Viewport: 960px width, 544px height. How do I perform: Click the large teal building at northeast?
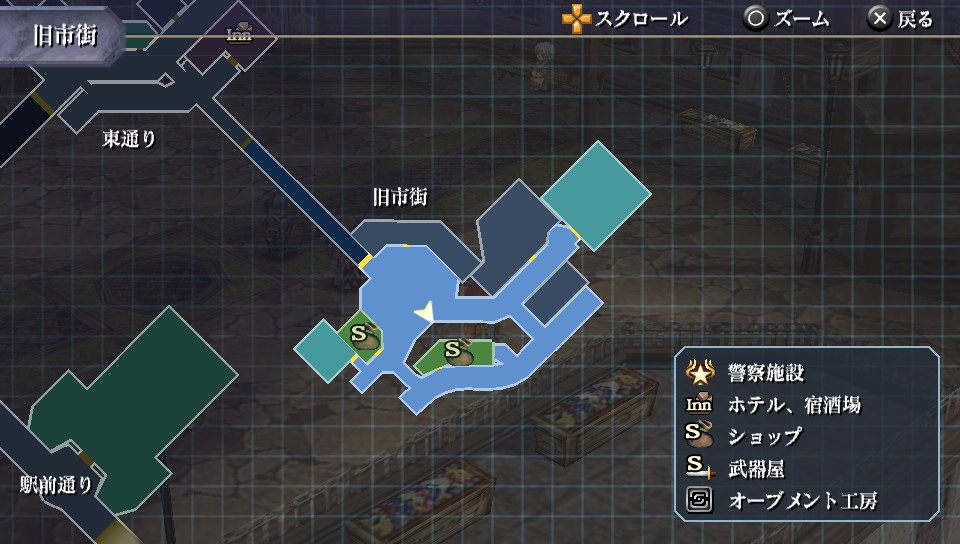596,195
